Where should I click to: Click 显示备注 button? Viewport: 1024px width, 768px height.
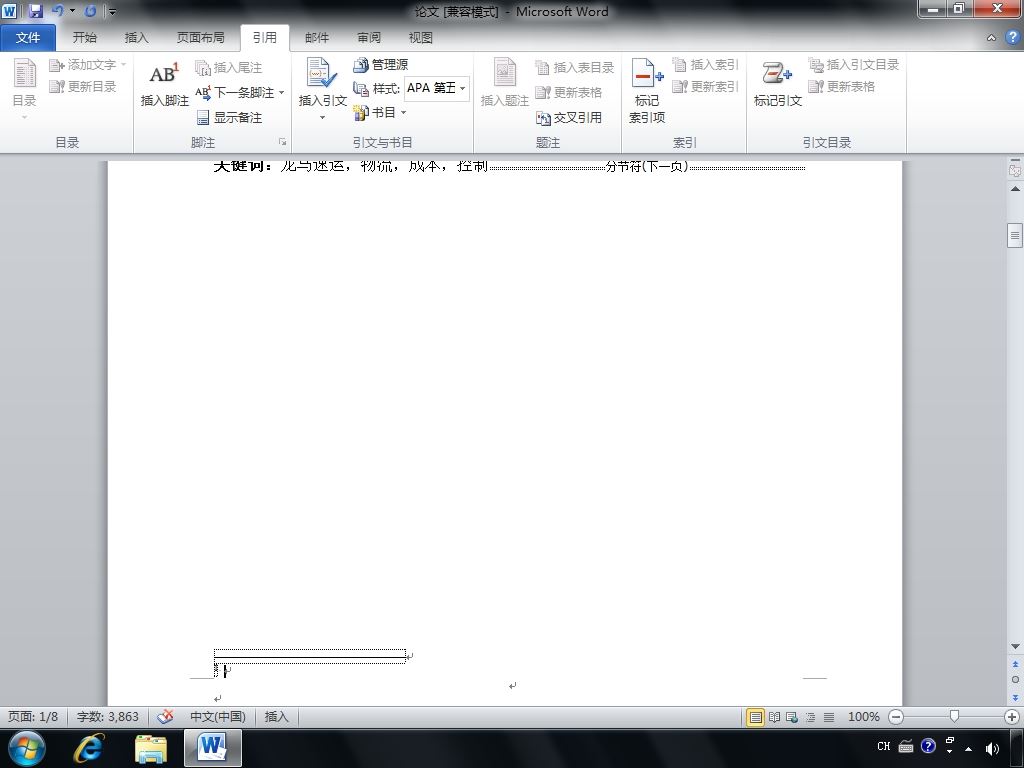tap(229, 118)
